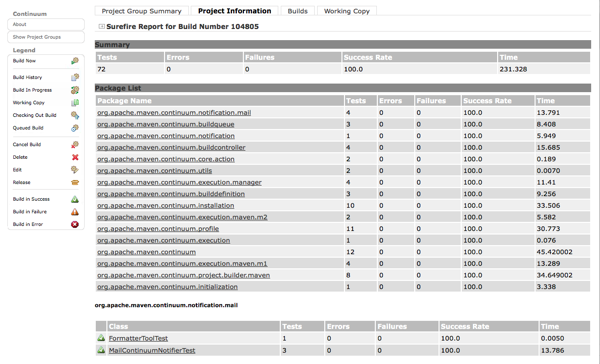The height and width of the screenshot is (364, 600).
Task: Expand the Surefire Report section toggle
Action: [101, 26]
